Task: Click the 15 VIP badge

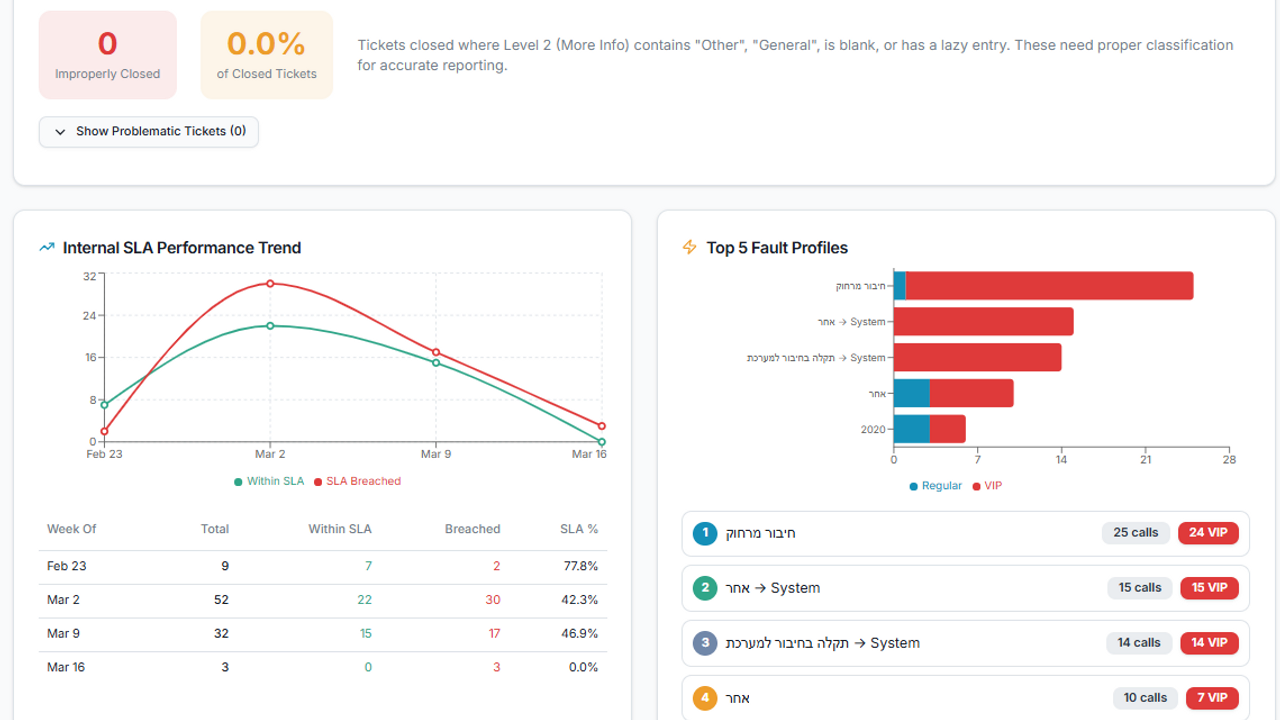Action: point(1210,588)
